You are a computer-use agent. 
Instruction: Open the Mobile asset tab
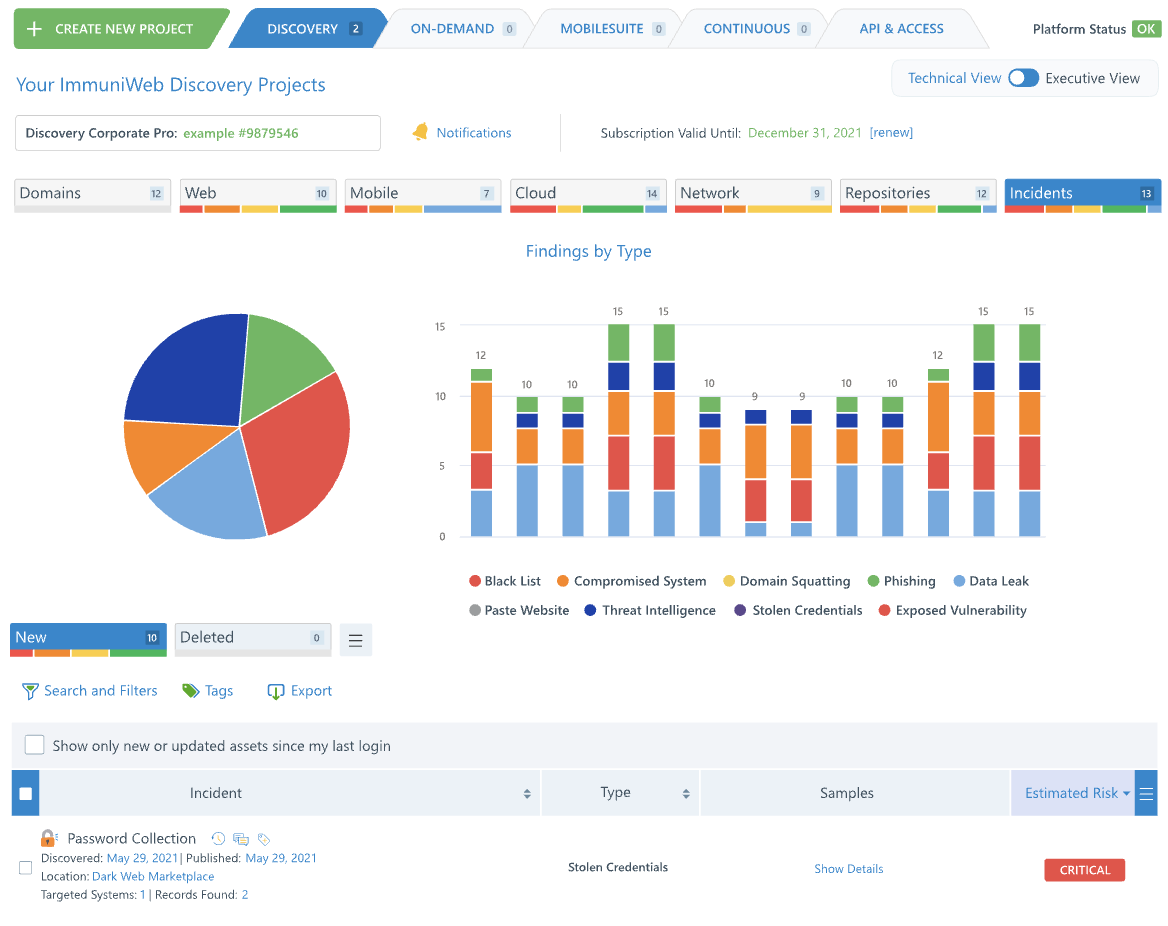423,195
